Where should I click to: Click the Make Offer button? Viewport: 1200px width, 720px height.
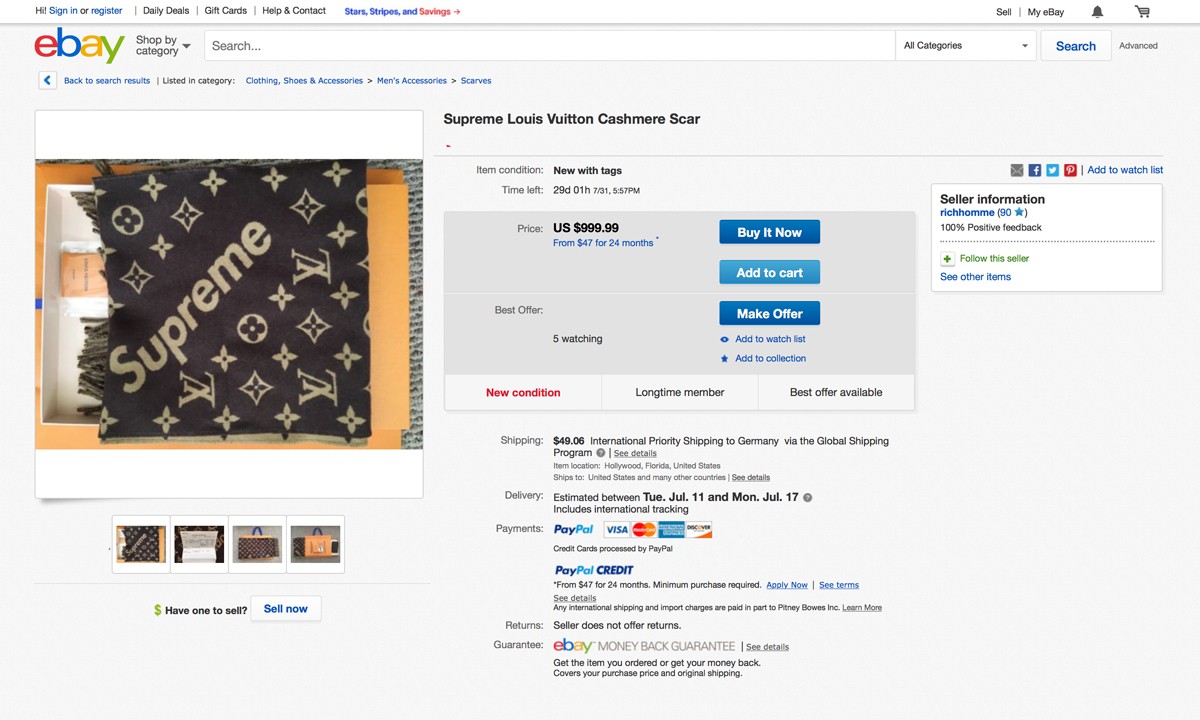pyautogui.click(x=769, y=314)
